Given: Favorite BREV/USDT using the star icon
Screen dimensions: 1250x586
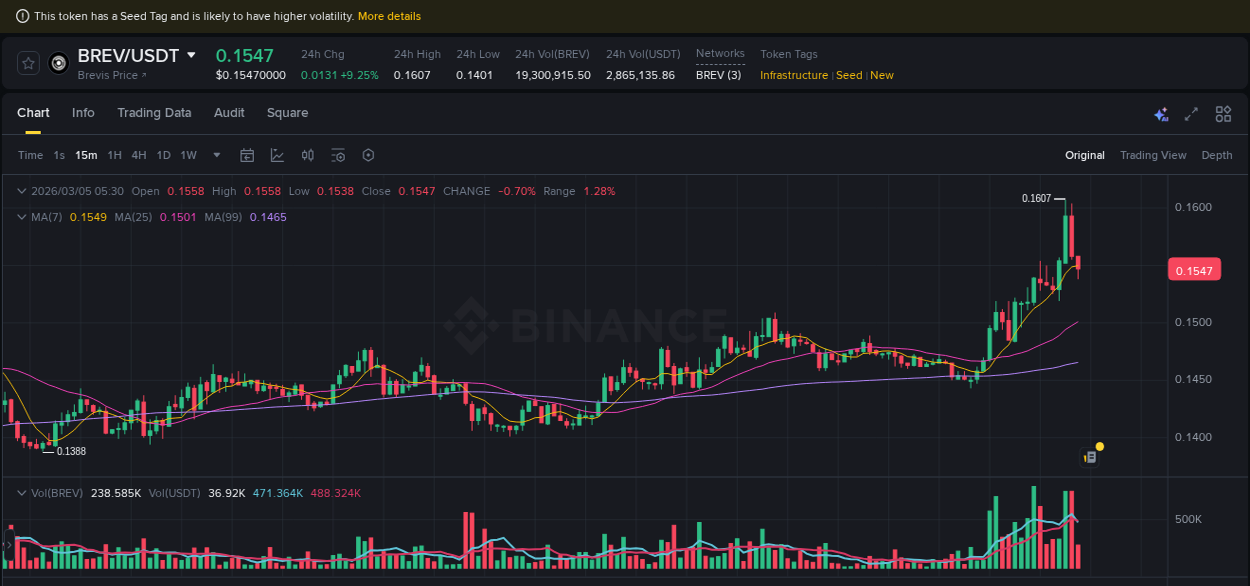Looking at the screenshot, I should click(28, 62).
